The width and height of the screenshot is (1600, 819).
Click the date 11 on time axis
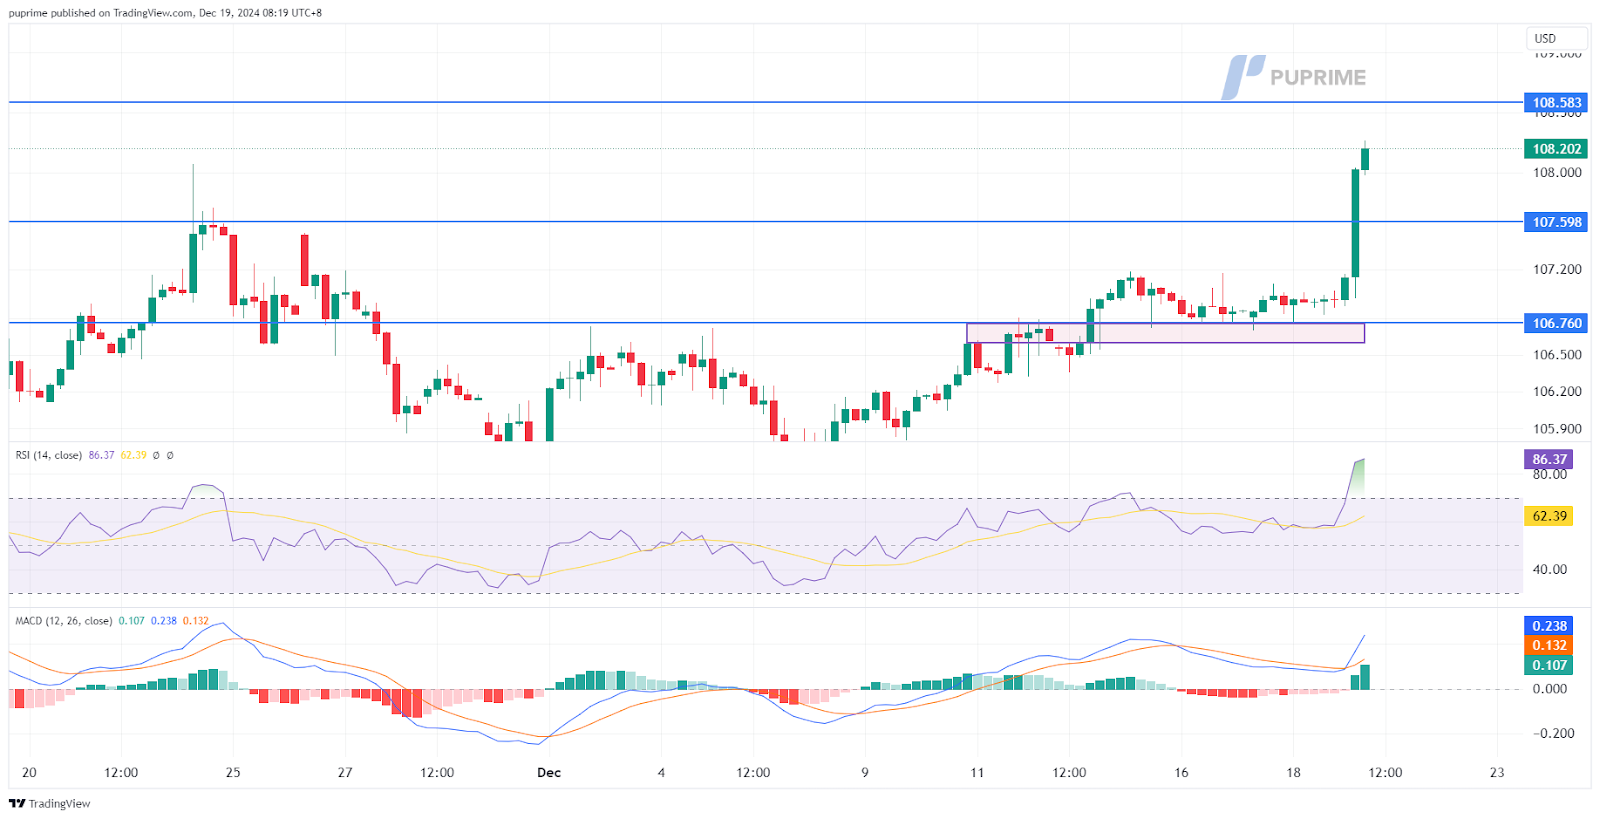(977, 772)
